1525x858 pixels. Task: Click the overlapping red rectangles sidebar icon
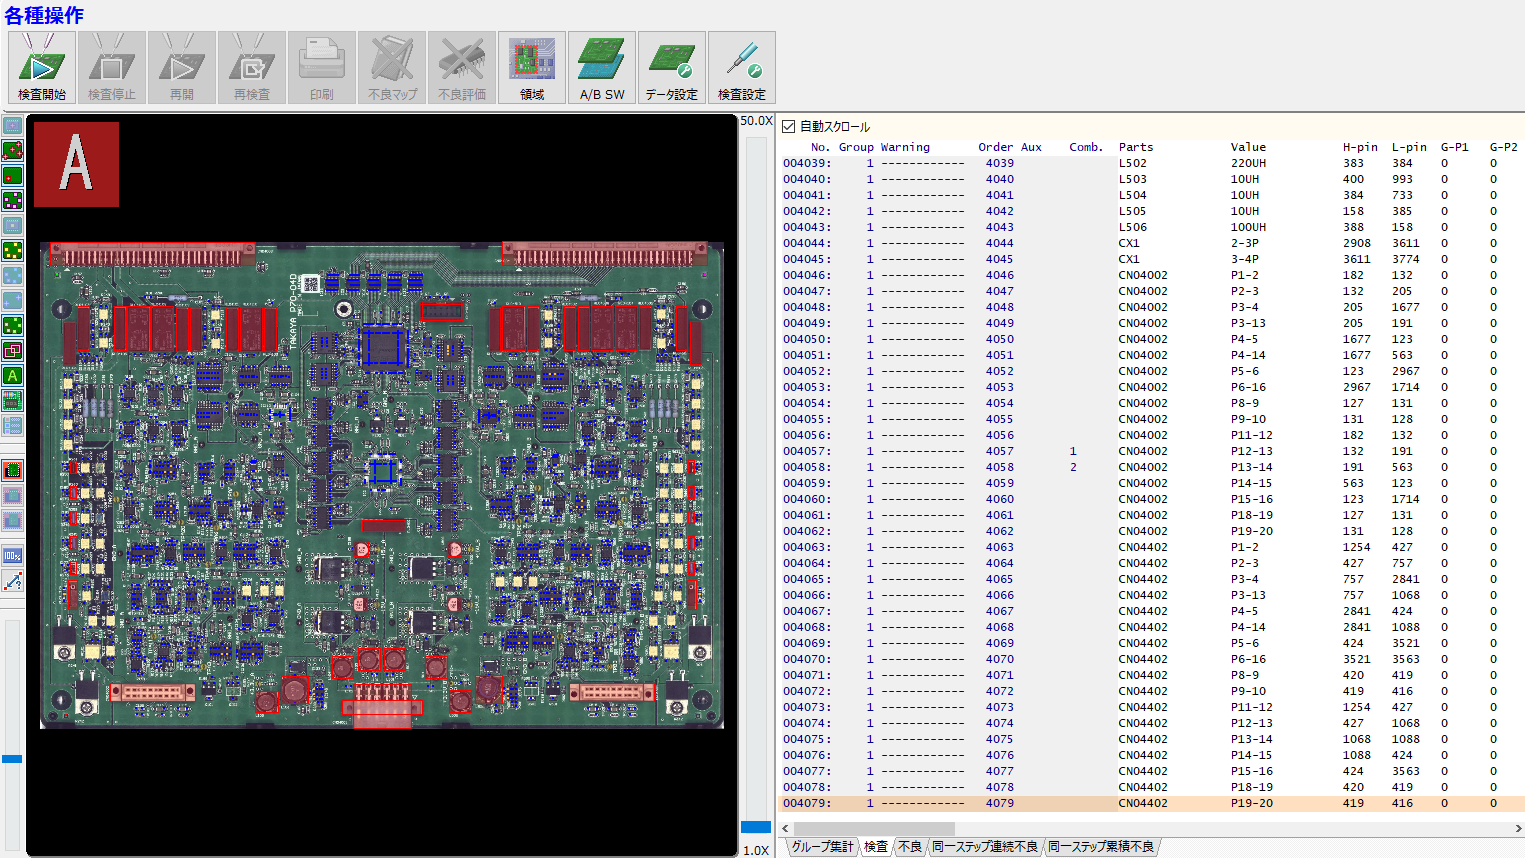(x=13, y=351)
